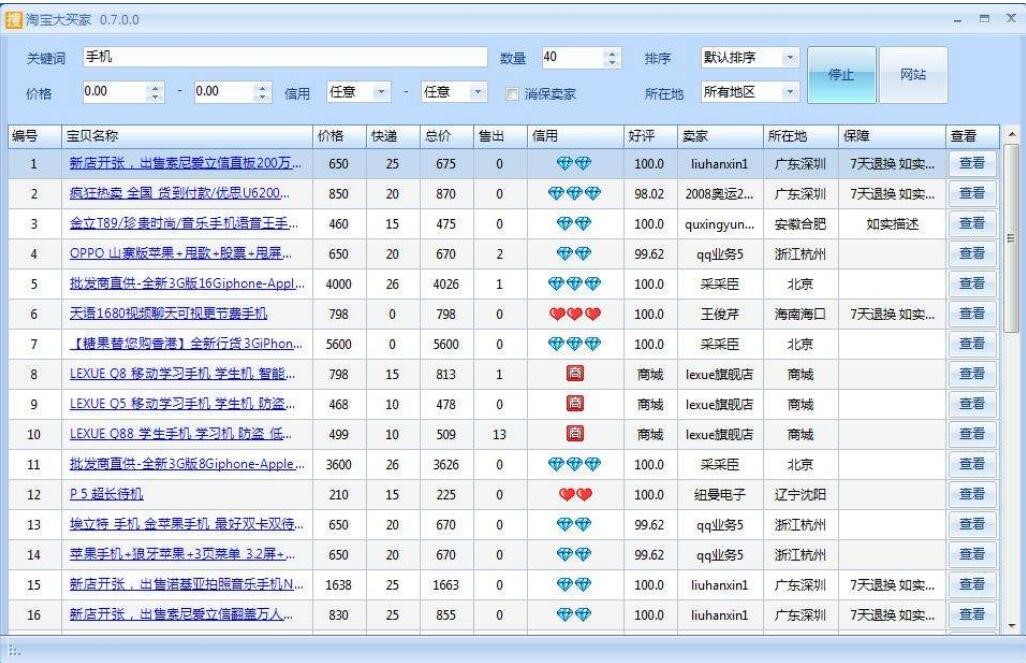The width and height of the screenshot is (1026, 663).
Task: Open link starting OPPO 山寨版苹果
Action: click(x=181, y=254)
